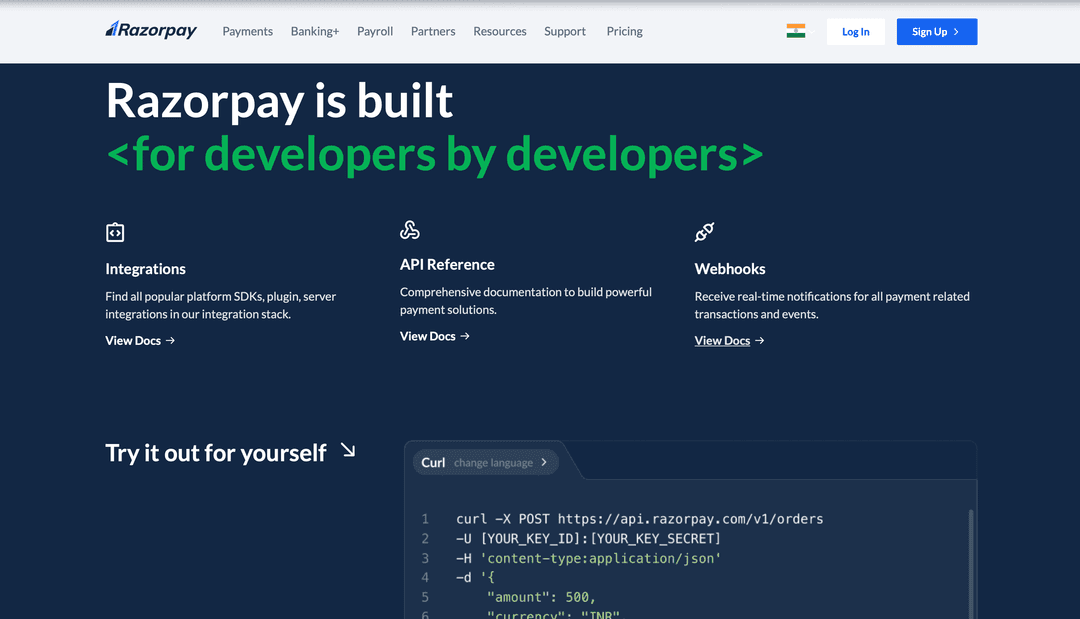1080x619 pixels.
Task: Open the India flag country selector
Action: (799, 31)
